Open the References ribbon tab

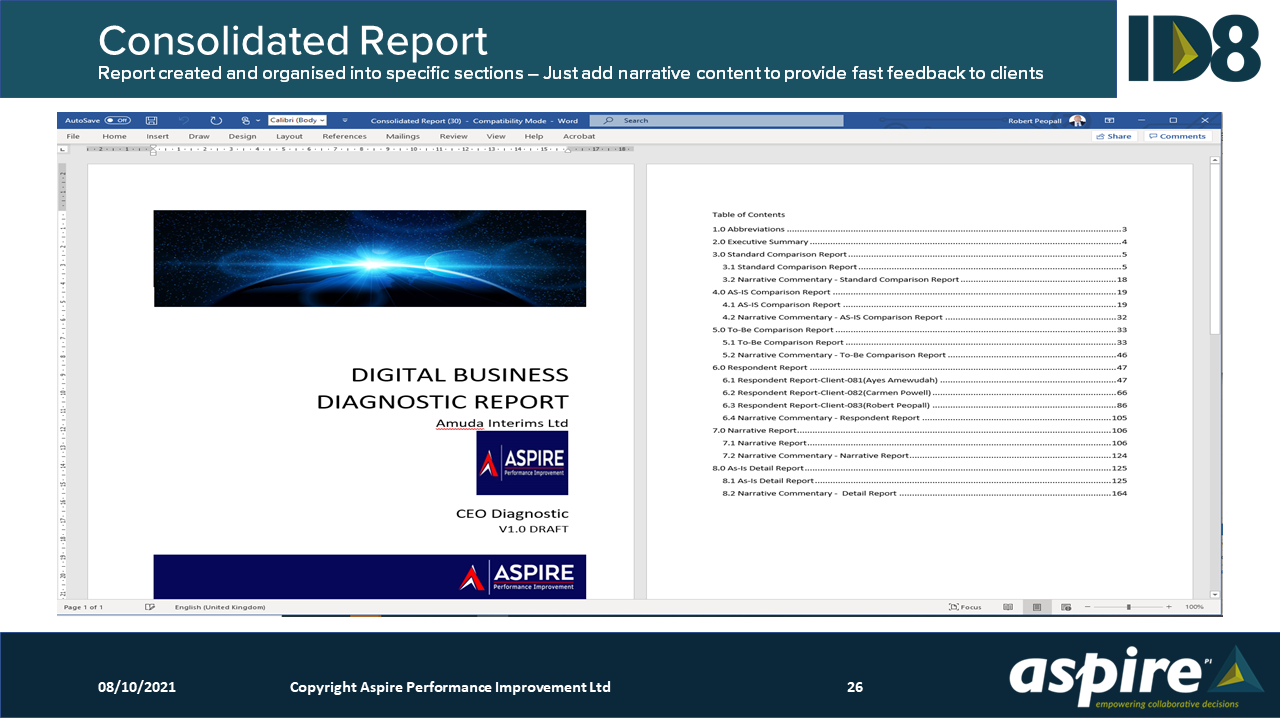click(x=344, y=136)
